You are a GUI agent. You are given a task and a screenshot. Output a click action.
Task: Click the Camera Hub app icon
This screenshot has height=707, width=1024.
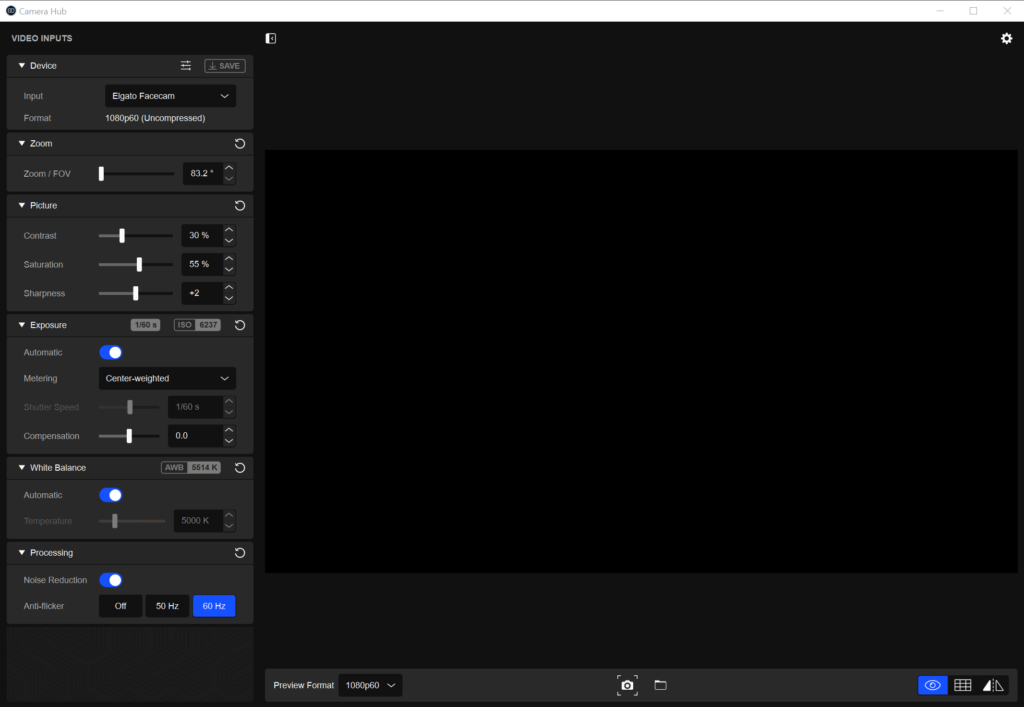10,10
